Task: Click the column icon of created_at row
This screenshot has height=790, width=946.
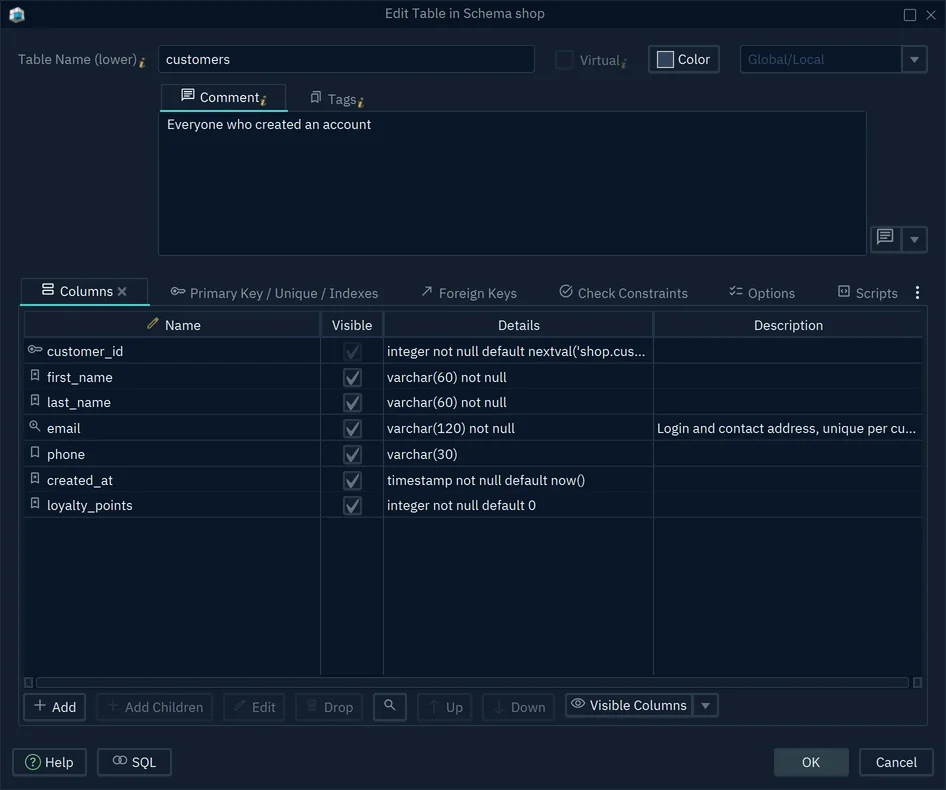Action: pos(35,479)
